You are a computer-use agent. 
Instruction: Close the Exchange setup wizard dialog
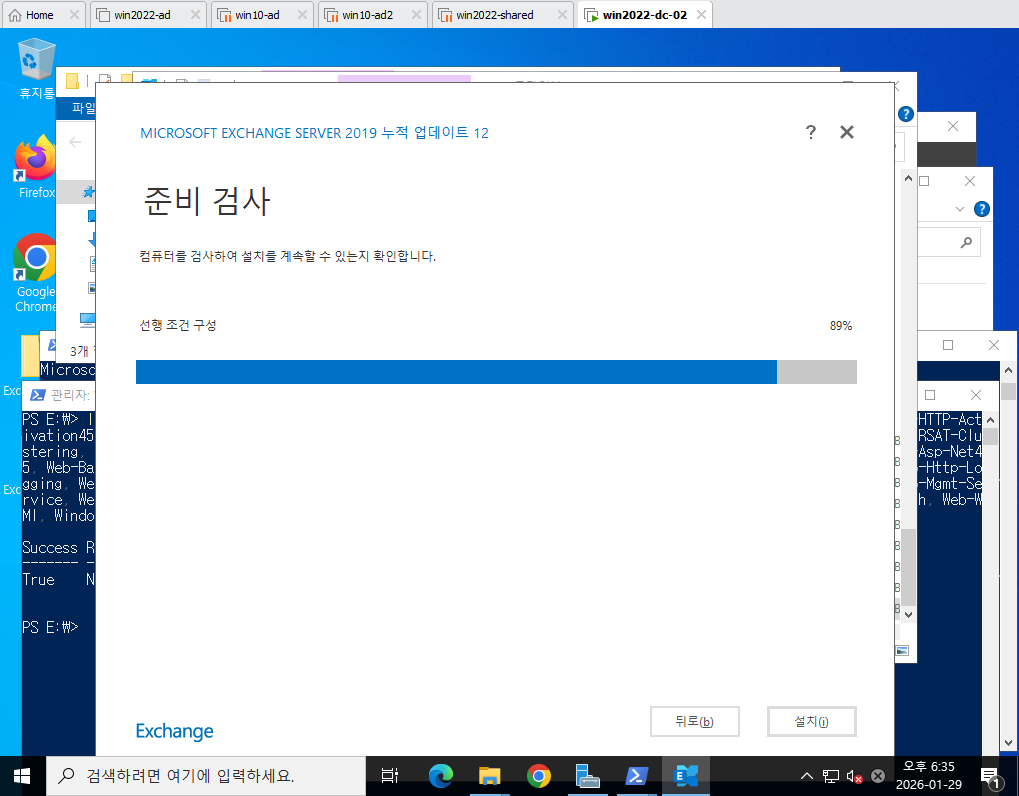(x=847, y=133)
